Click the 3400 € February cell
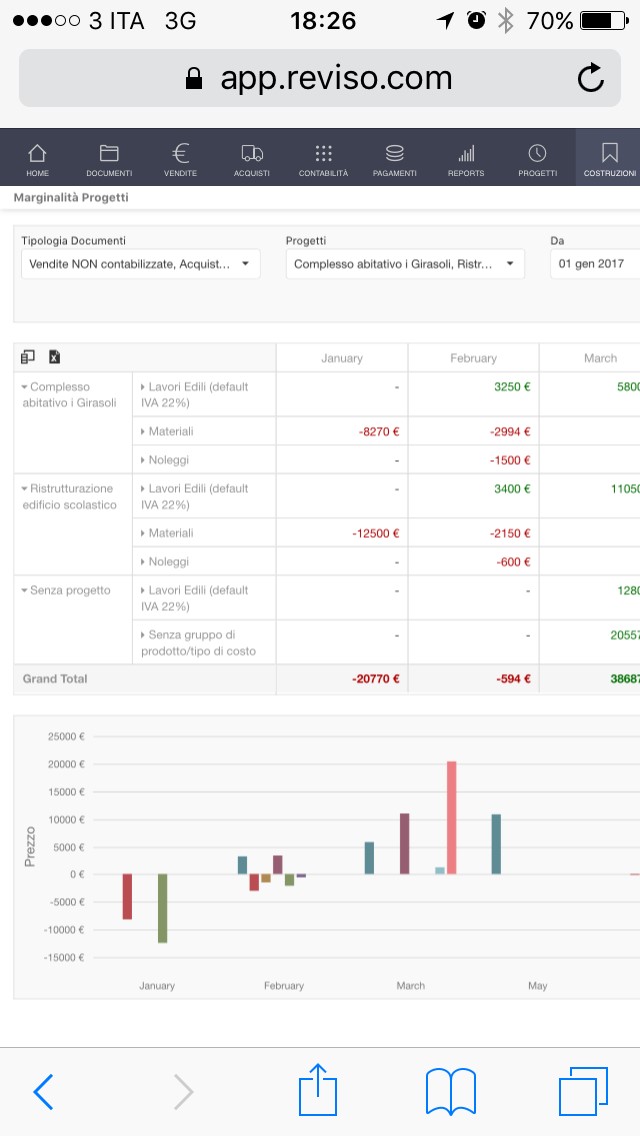The height and width of the screenshot is (1136, 640). [x=473, y=496]
